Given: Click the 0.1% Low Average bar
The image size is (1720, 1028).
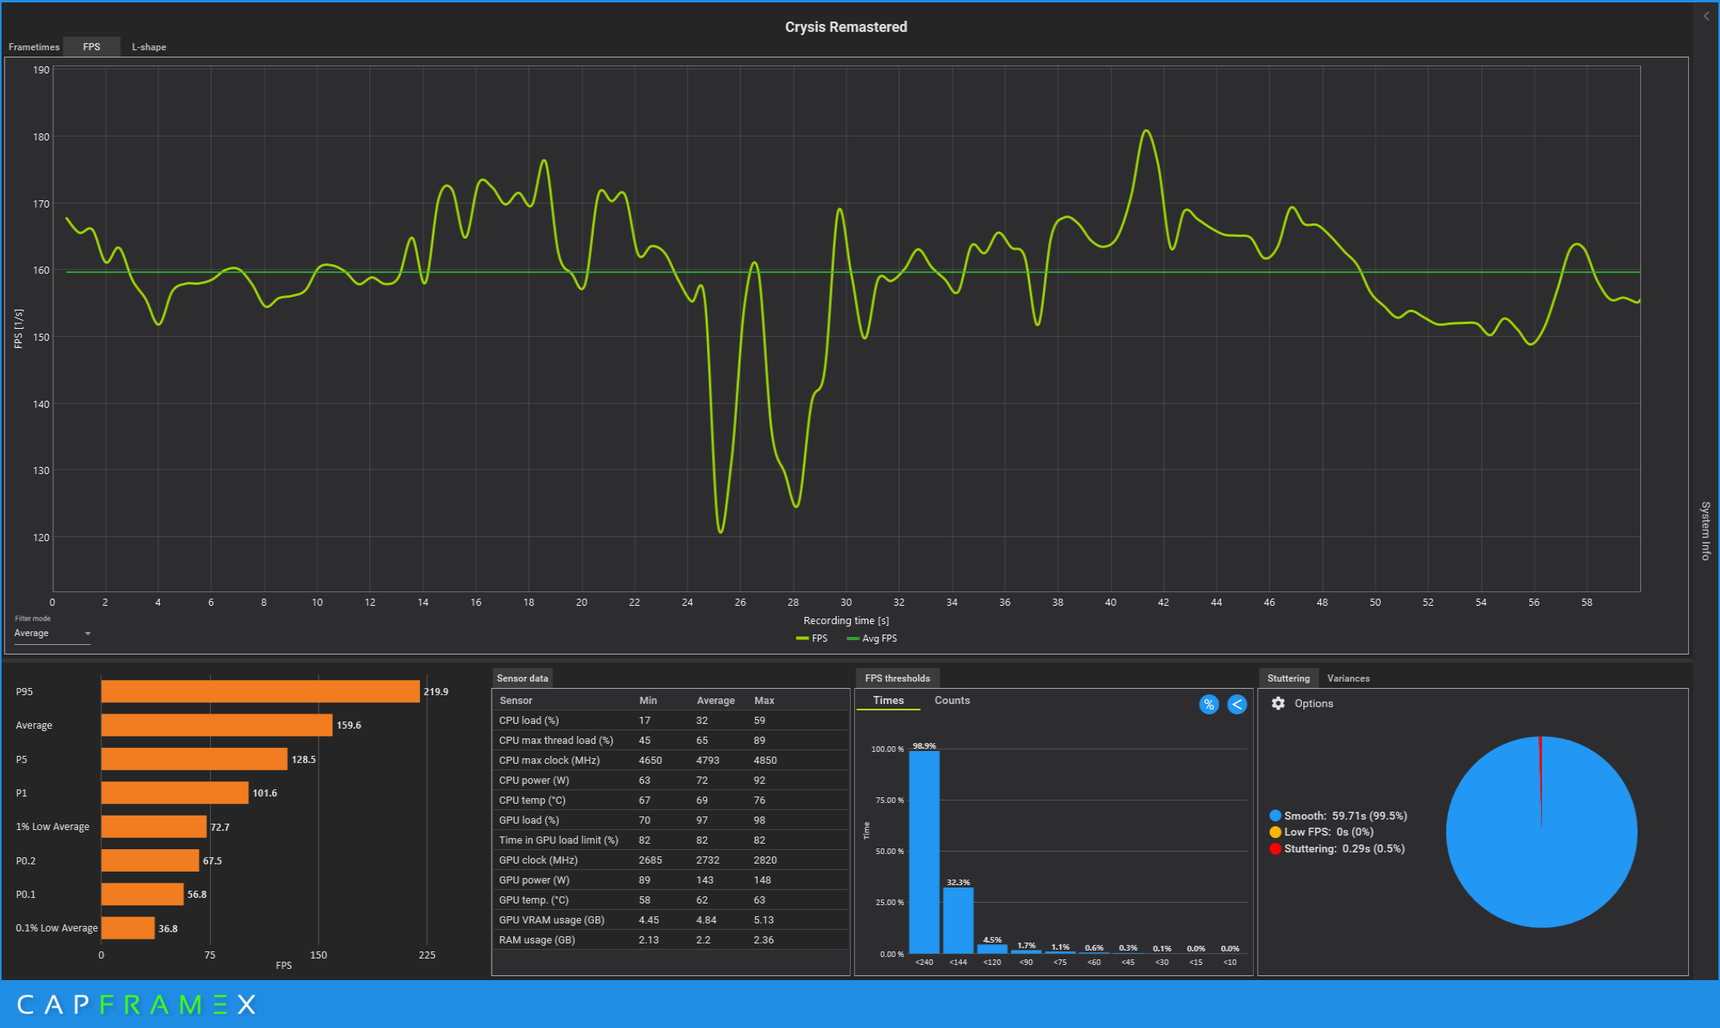Looking at the screenshot, I should (128, 928).
